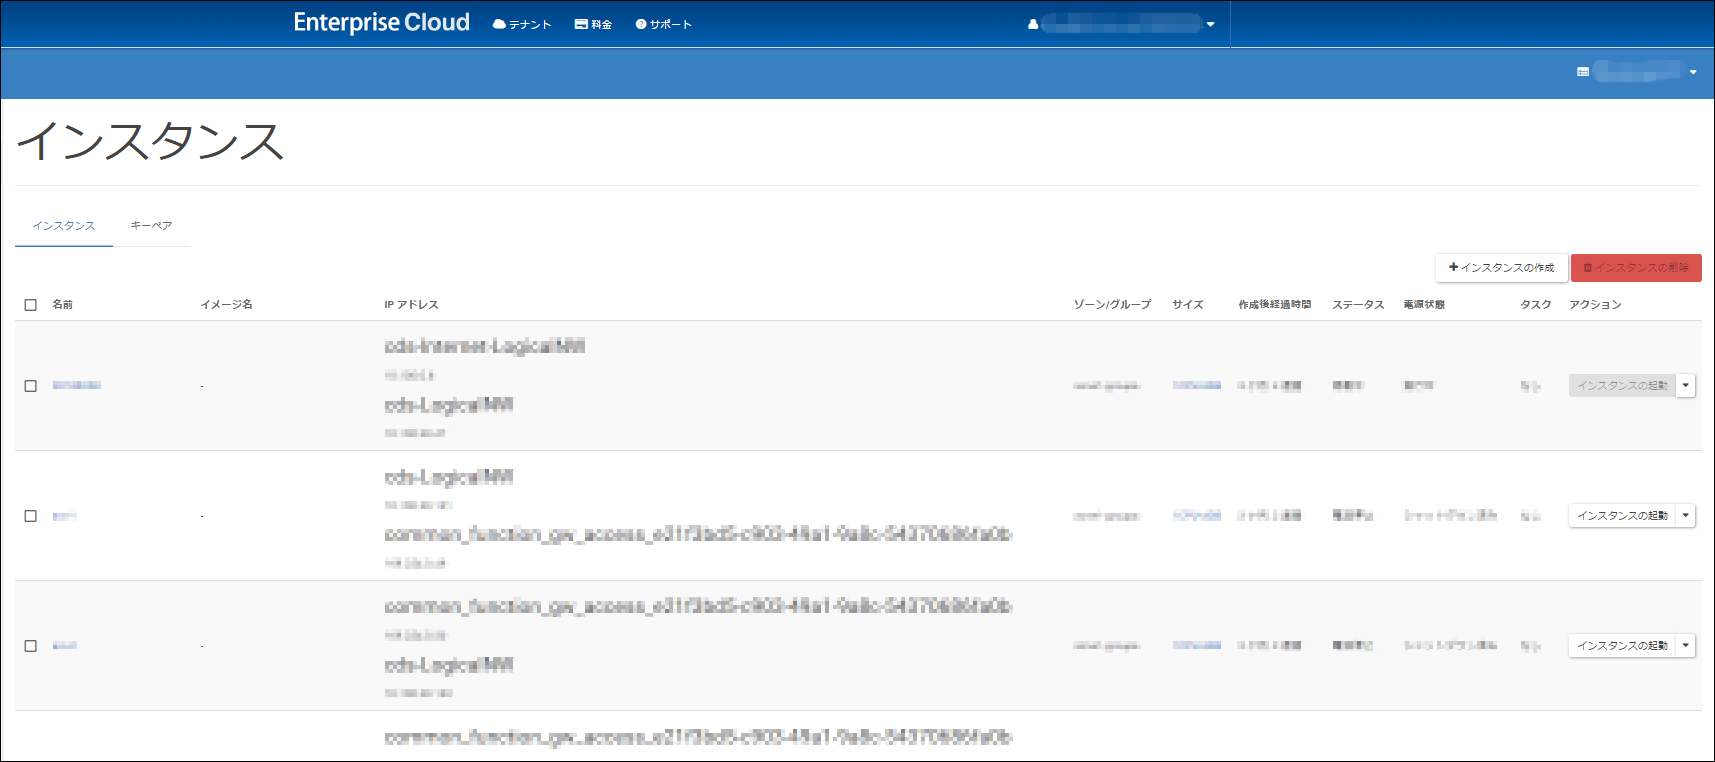Click cds-LogicalNW in the third instance row
The image size is (1715, 762).
(449, 665)
